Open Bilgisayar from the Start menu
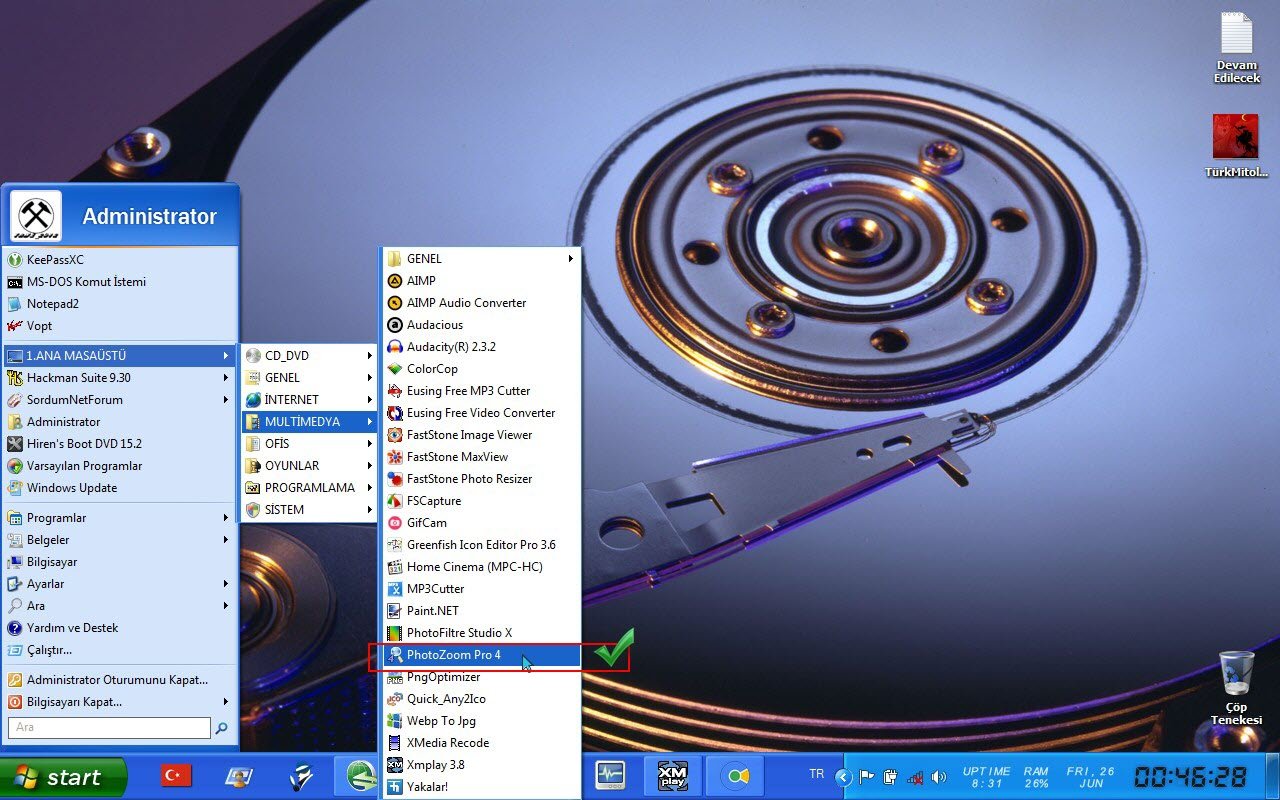Viewport: 1280px width, 800px height. 120,562
